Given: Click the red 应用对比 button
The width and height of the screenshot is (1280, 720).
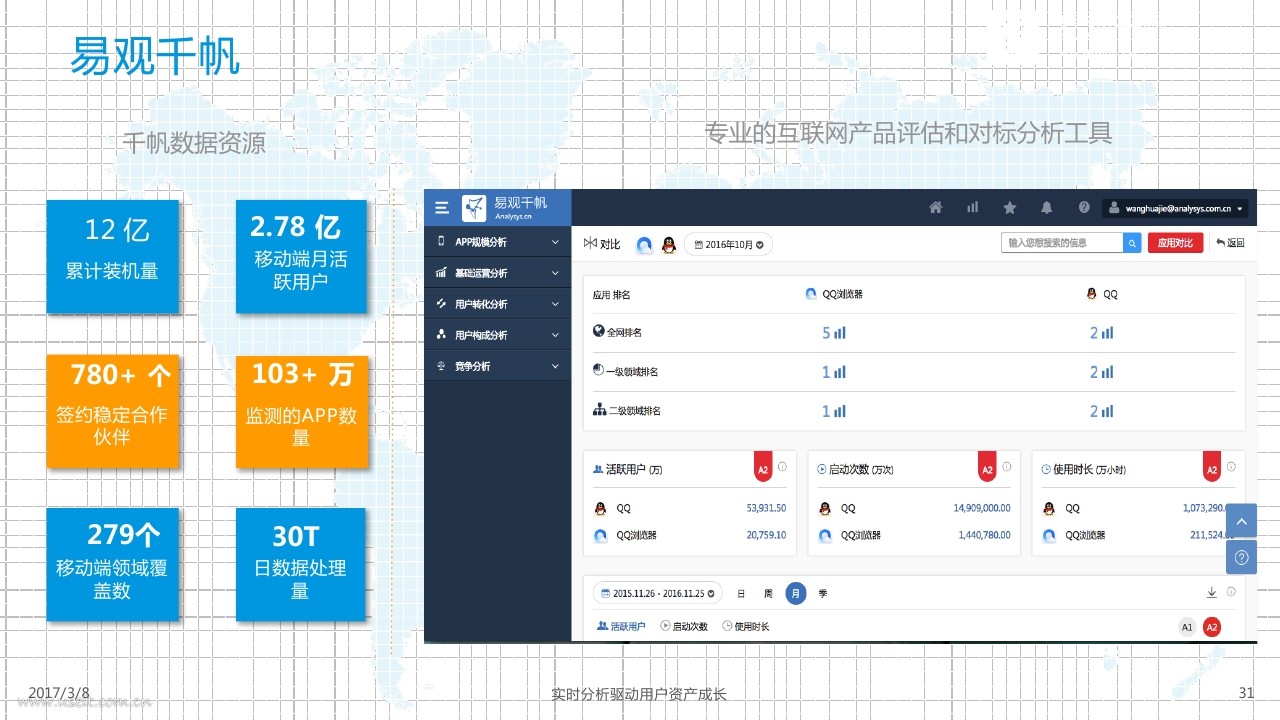Looking at the screenshot, I should tap(1175, 243).
